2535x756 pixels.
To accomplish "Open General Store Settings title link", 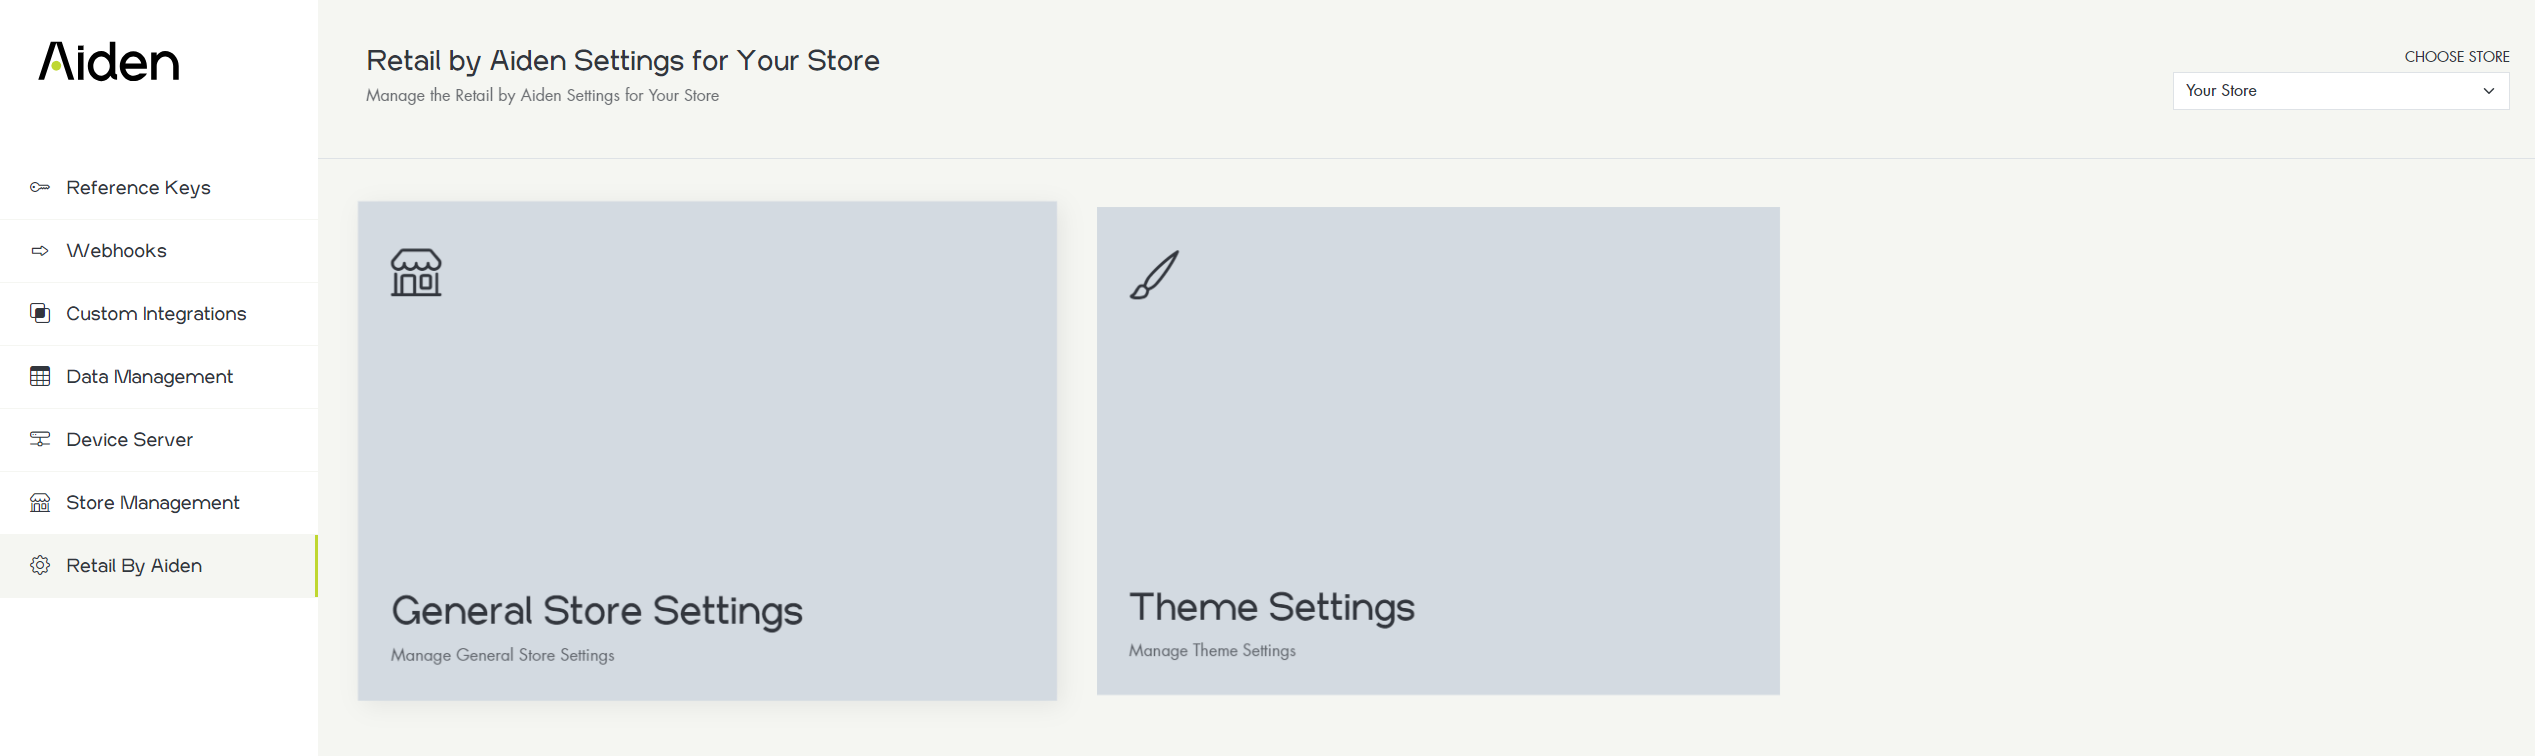I will tap(597, 611).
